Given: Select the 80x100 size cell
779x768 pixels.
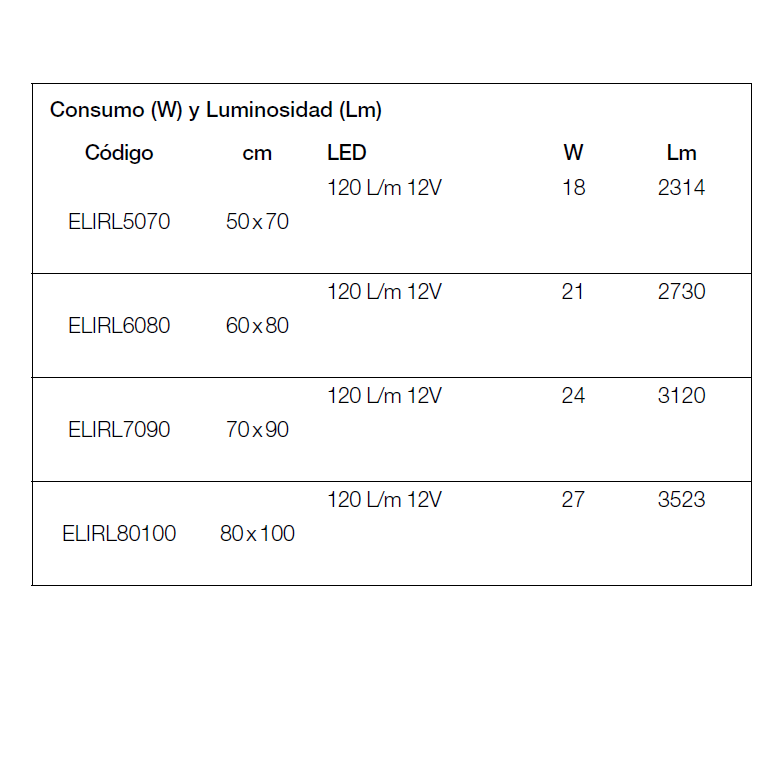Looking at the screenshot, I should tap(257, 534).
